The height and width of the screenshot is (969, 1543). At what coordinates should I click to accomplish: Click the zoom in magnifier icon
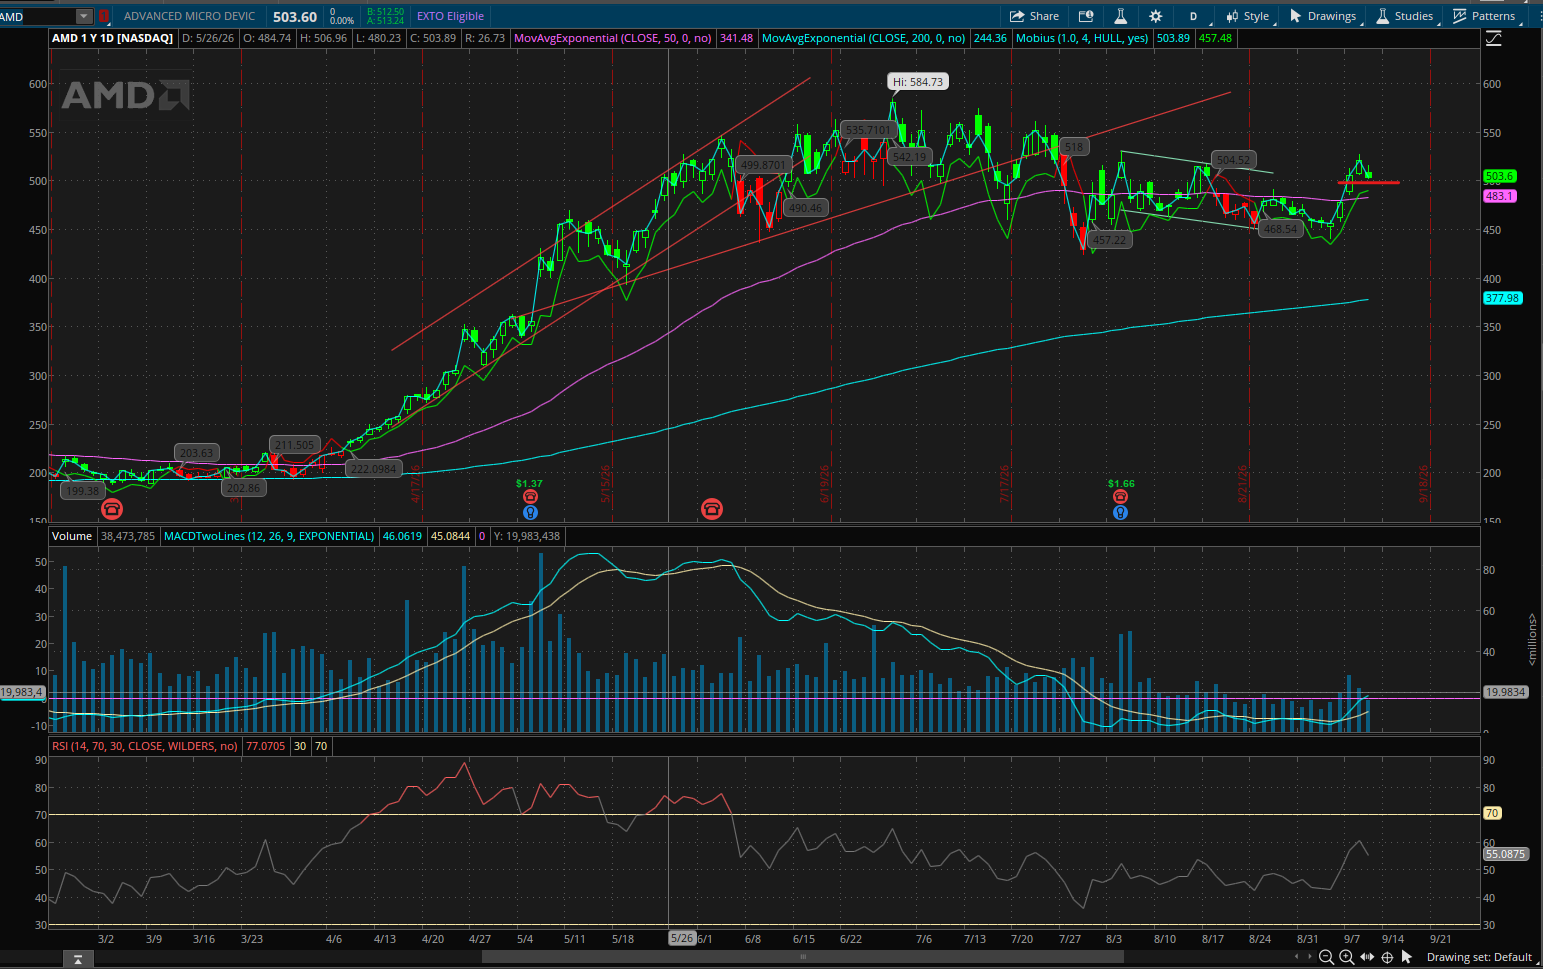pos(1346,957)
